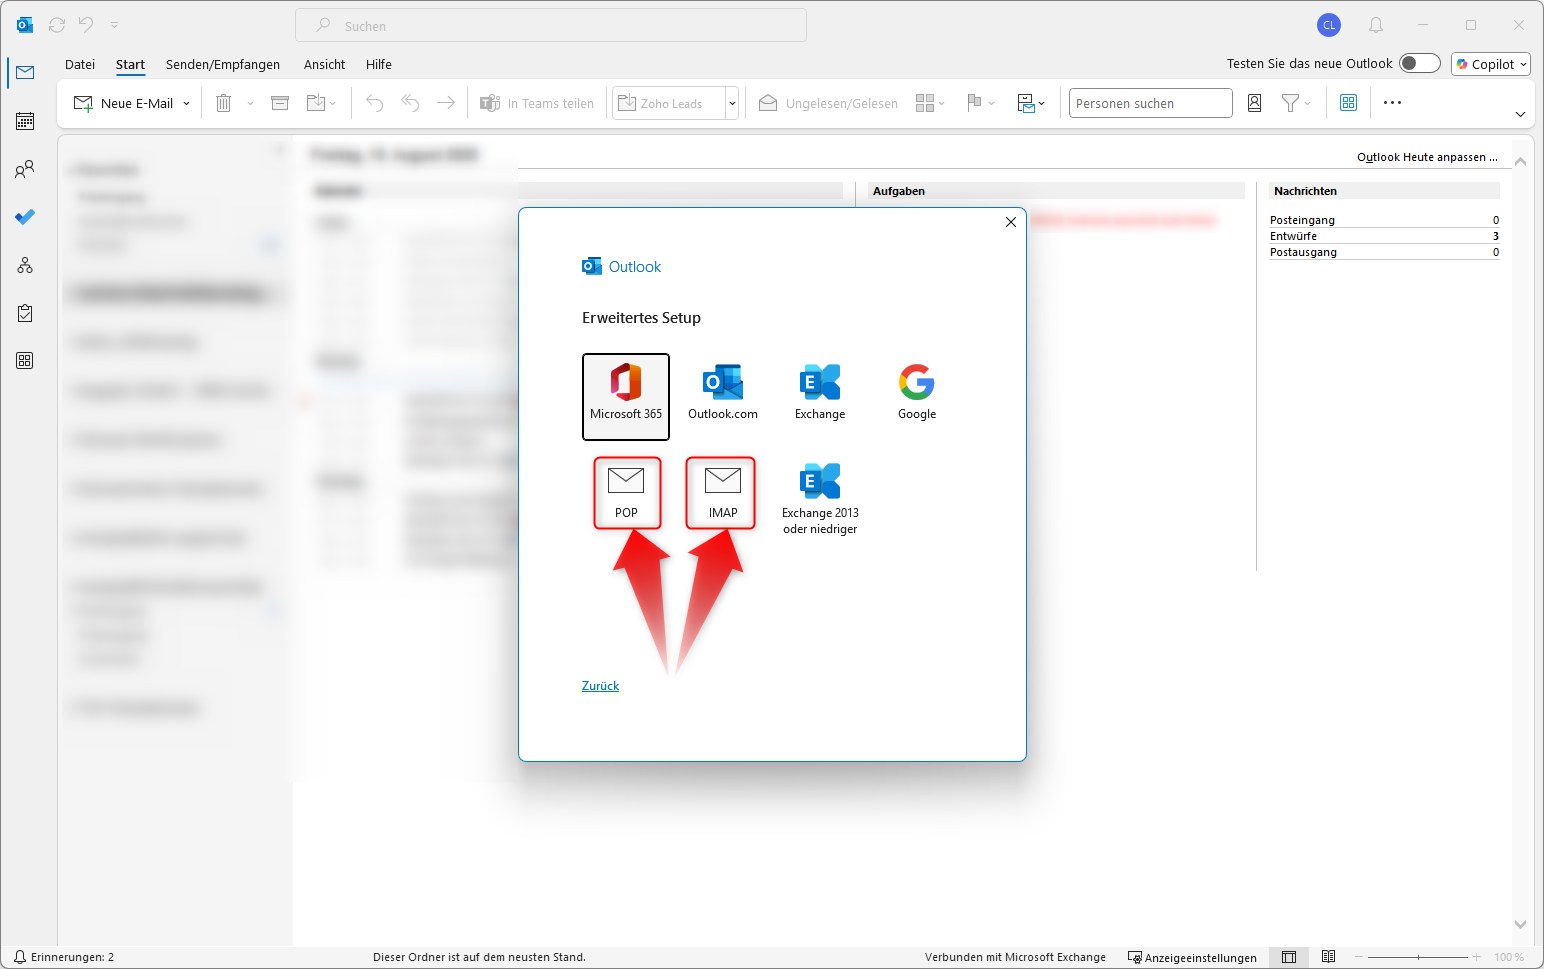Toggle the 'Testen Sie das neue Outlook' switch
Screen dimensions: 1544x969
[x=1419, y=64]
